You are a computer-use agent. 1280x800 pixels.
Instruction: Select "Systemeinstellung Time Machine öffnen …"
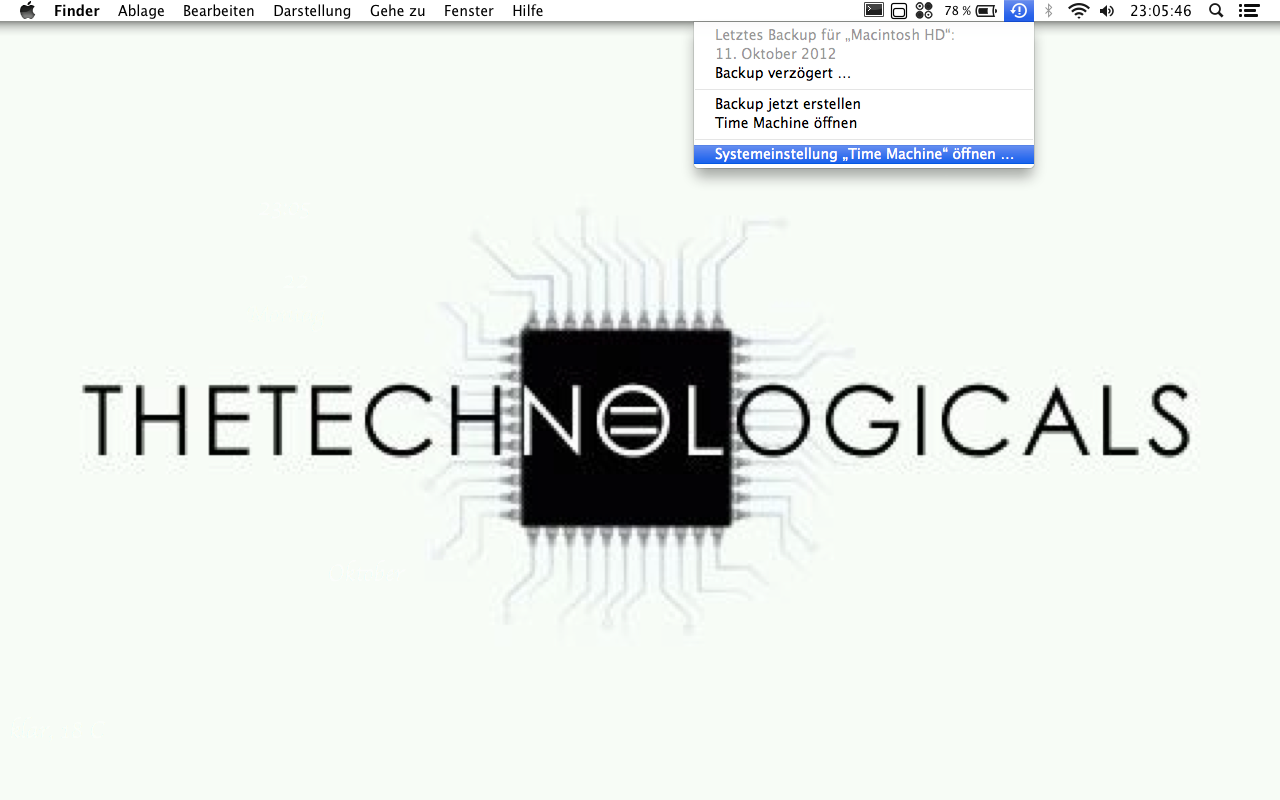click(x=863, y=155)
